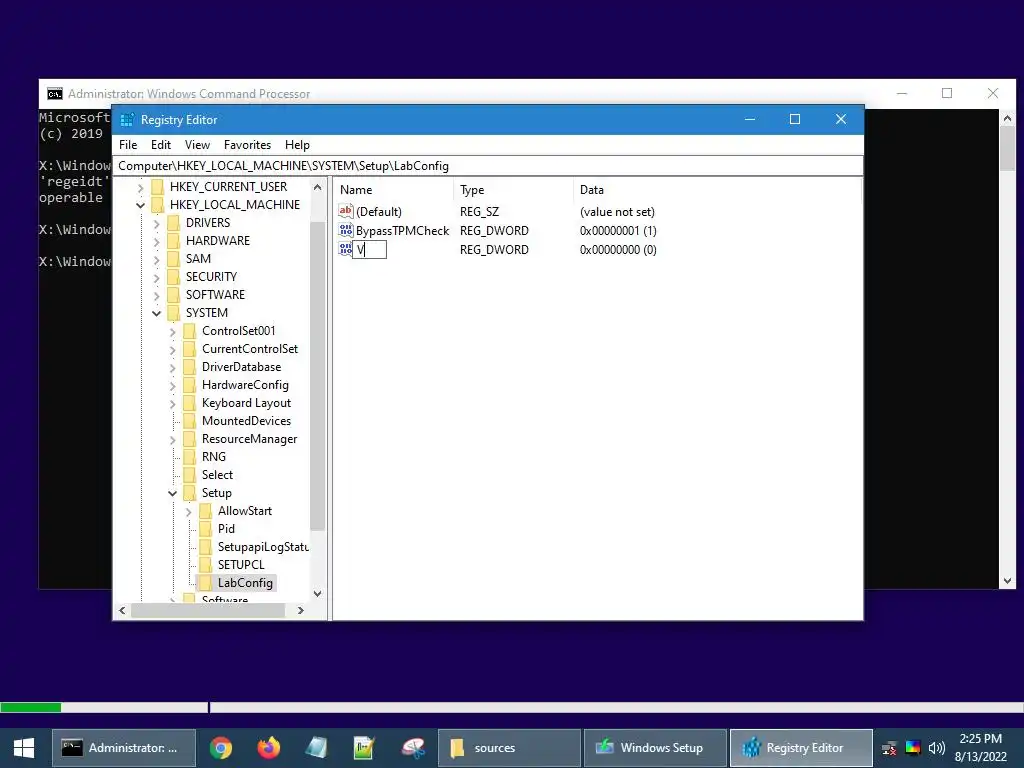Image resolution: width=1024 pixels, height=768 pixels.
Task: Switch to the sources folder taskbar button
Action: click(x=509, y=748)
